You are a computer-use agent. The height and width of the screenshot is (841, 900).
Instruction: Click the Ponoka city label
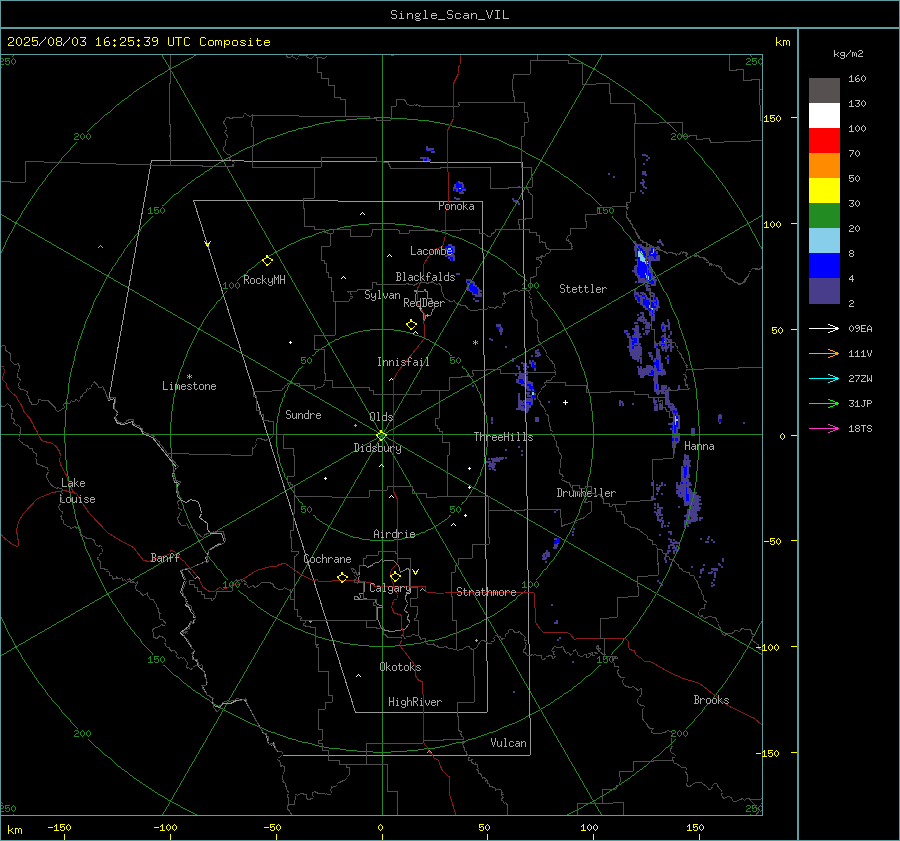pos(456,206)
